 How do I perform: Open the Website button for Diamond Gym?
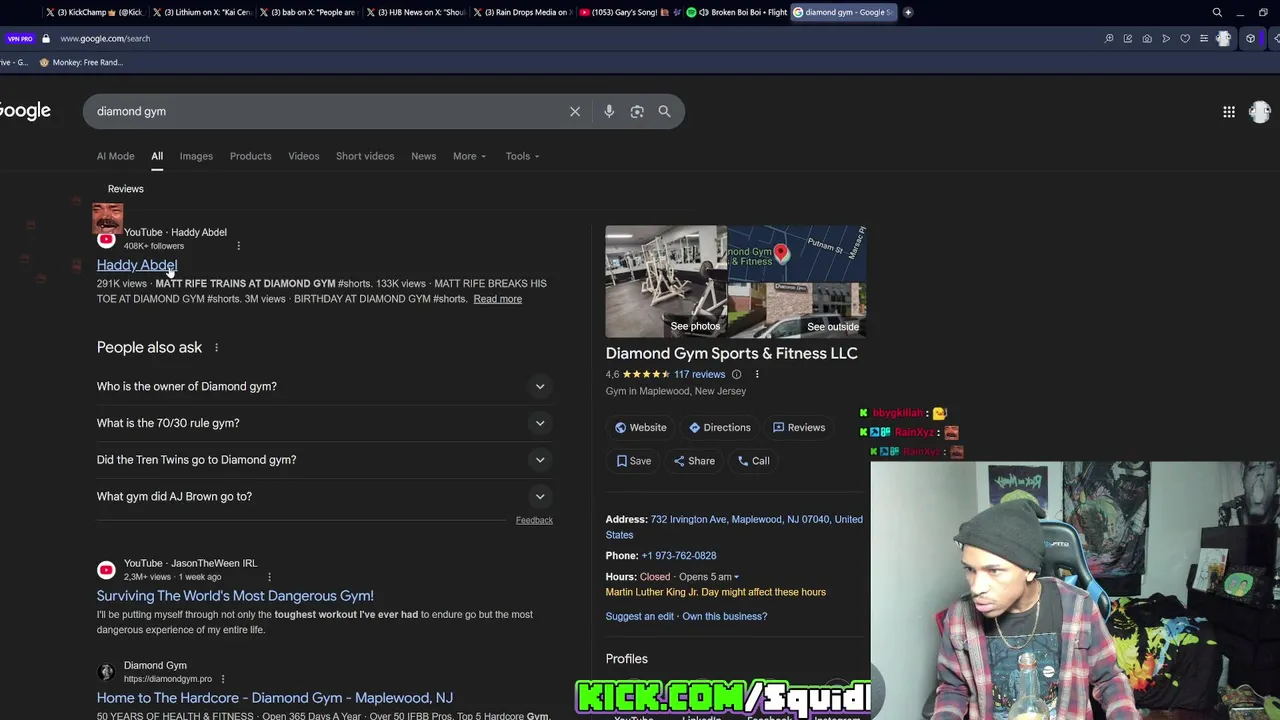[x=641, y=428]
